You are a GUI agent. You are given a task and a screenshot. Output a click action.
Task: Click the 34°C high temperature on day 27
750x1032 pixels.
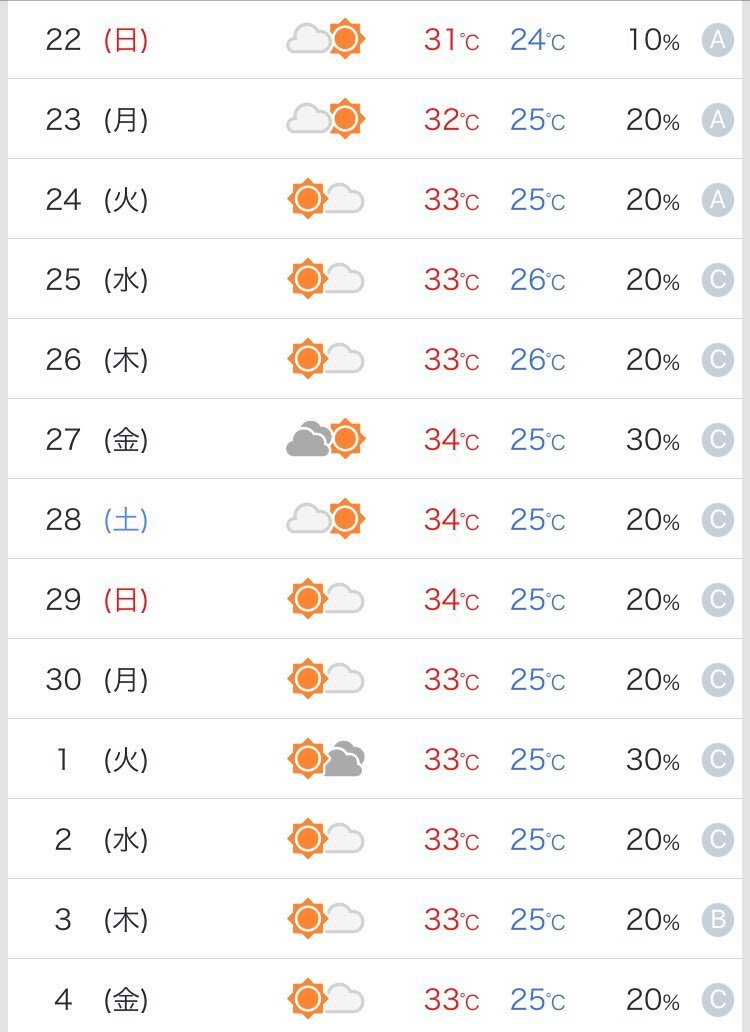coord(451,440)
